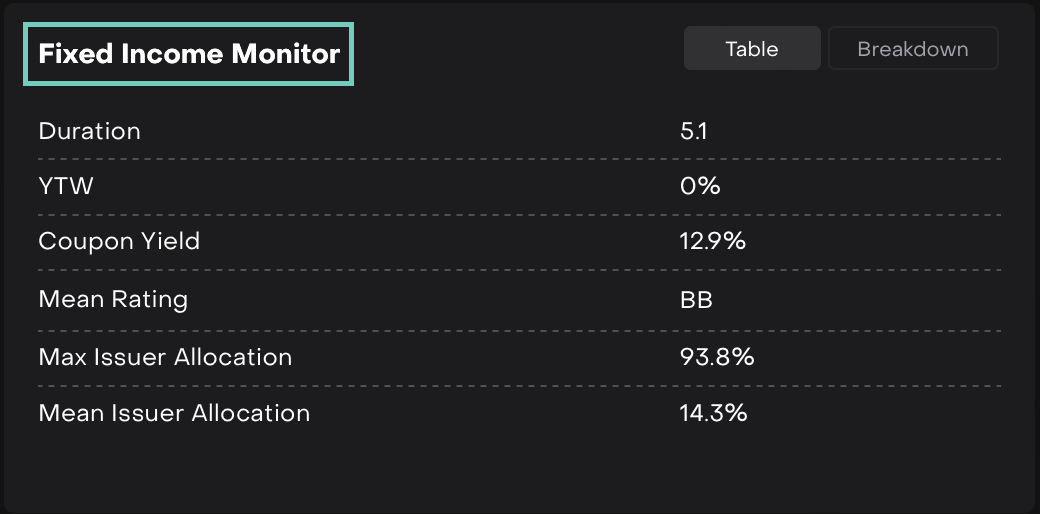Select the Coupon Yield label
Screen dimensions: 1040x514
coord(119,241)
